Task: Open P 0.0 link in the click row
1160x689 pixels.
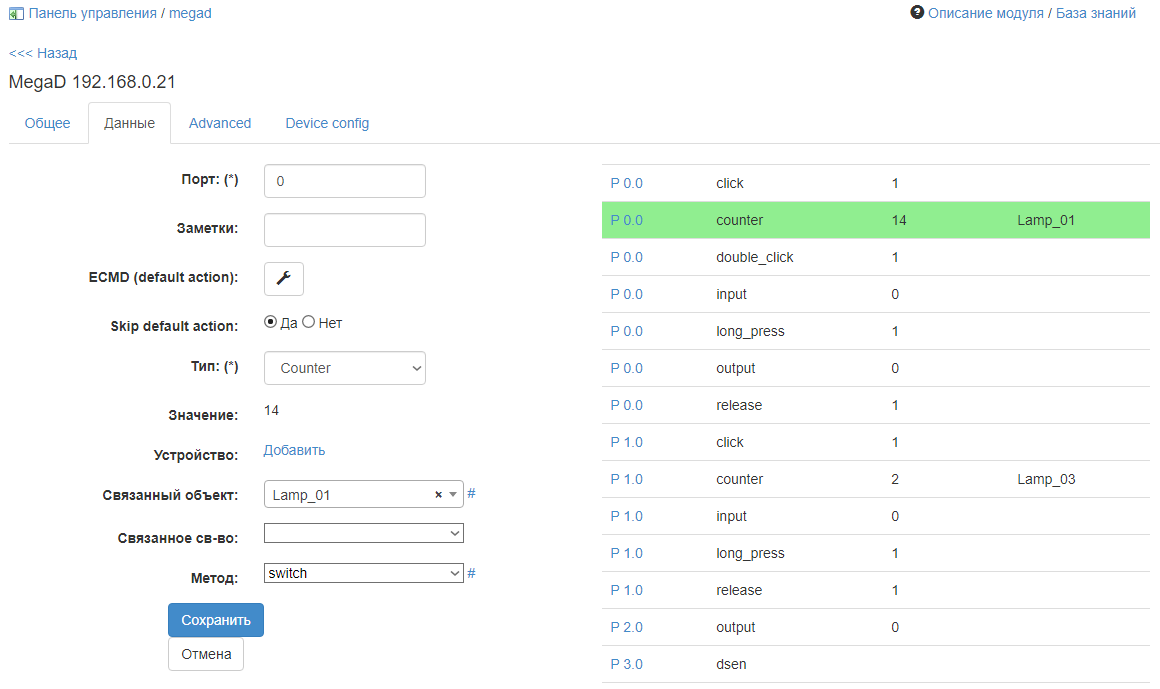Action: tap(627, 183)
